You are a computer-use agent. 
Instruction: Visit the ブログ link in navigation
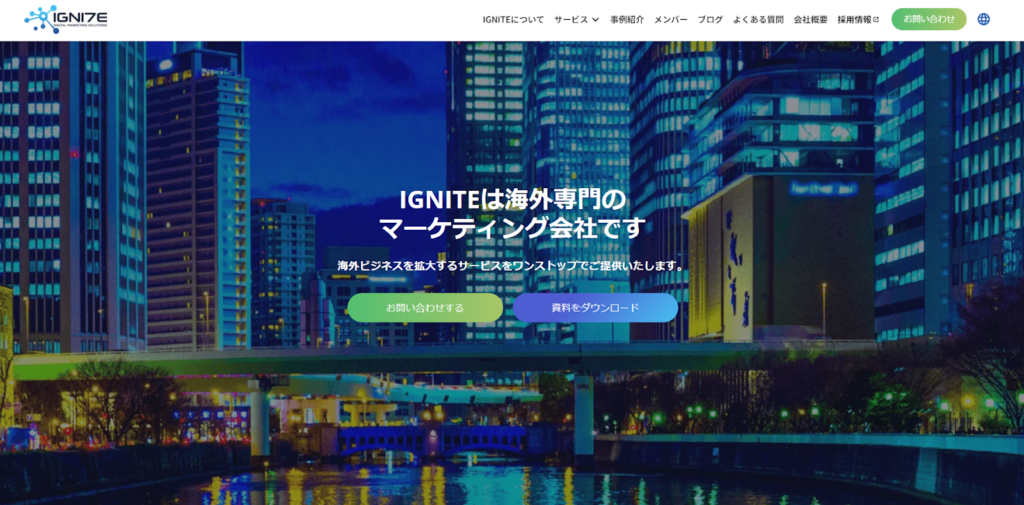click(x=711, y=20)
